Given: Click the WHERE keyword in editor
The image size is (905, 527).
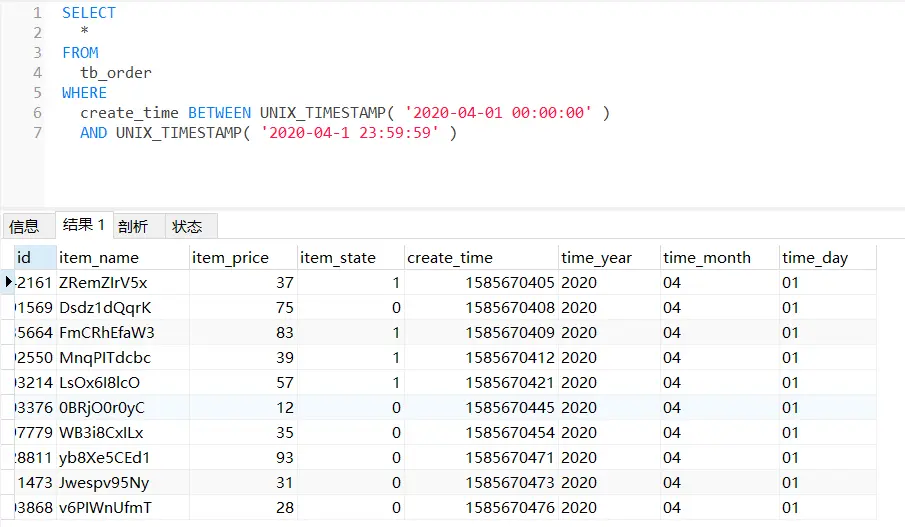Looking at the screenshot, I should coord(84,93).
